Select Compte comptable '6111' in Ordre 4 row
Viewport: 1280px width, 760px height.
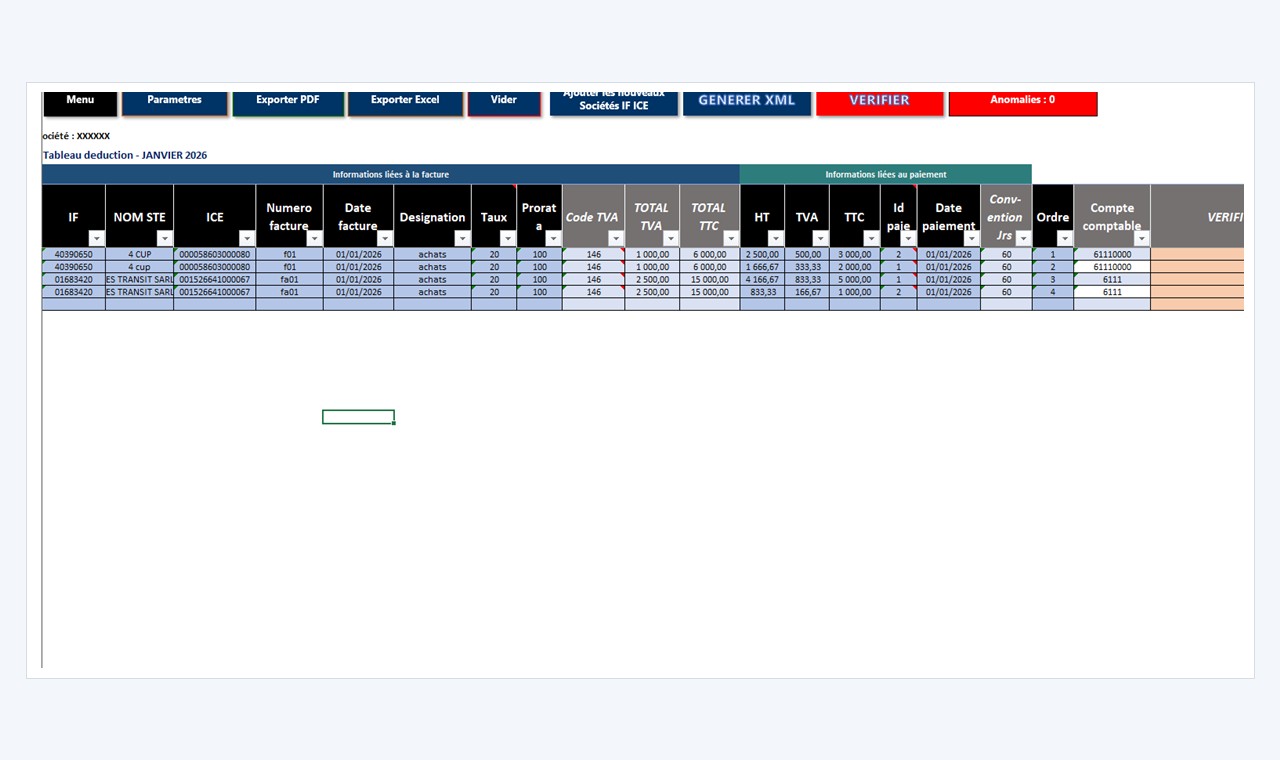pyautogui.click(x=1112, y=292)
